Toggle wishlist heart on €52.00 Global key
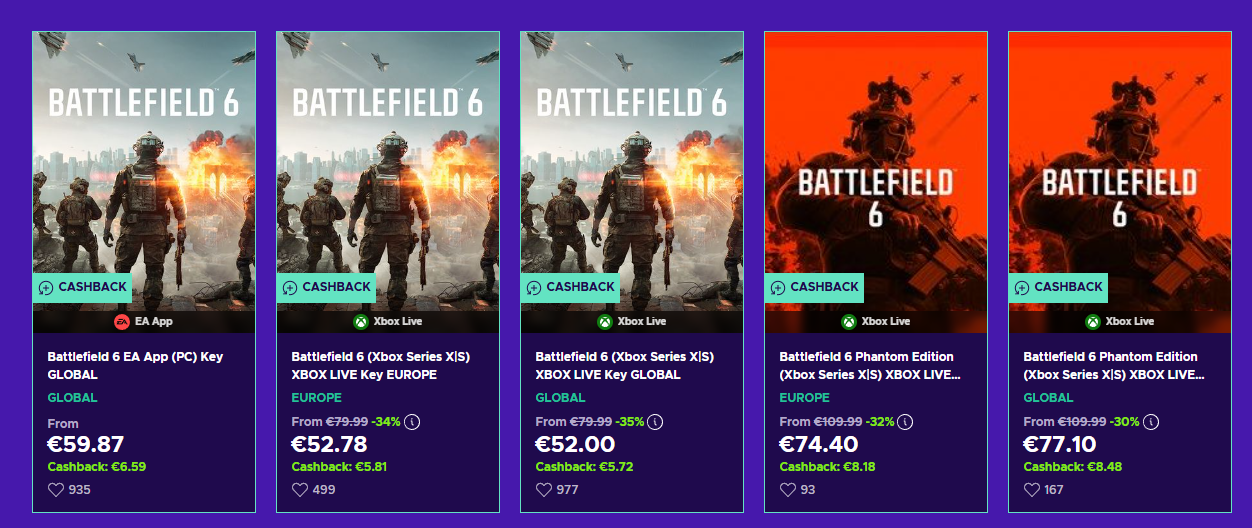Viewport: 1252px width, 528px height. point(544,490)
